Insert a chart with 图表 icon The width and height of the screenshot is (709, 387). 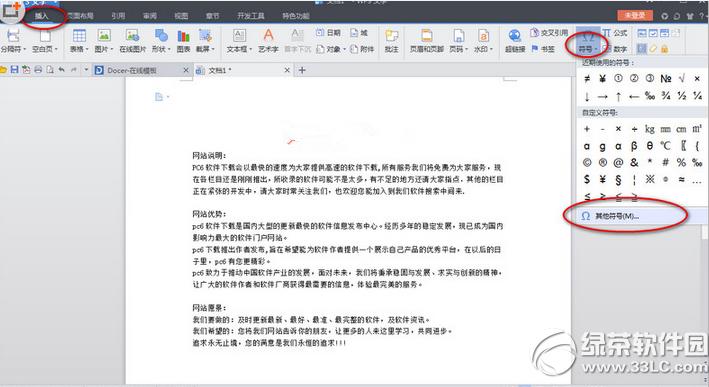pyautogui.click(x=183, y=40)
